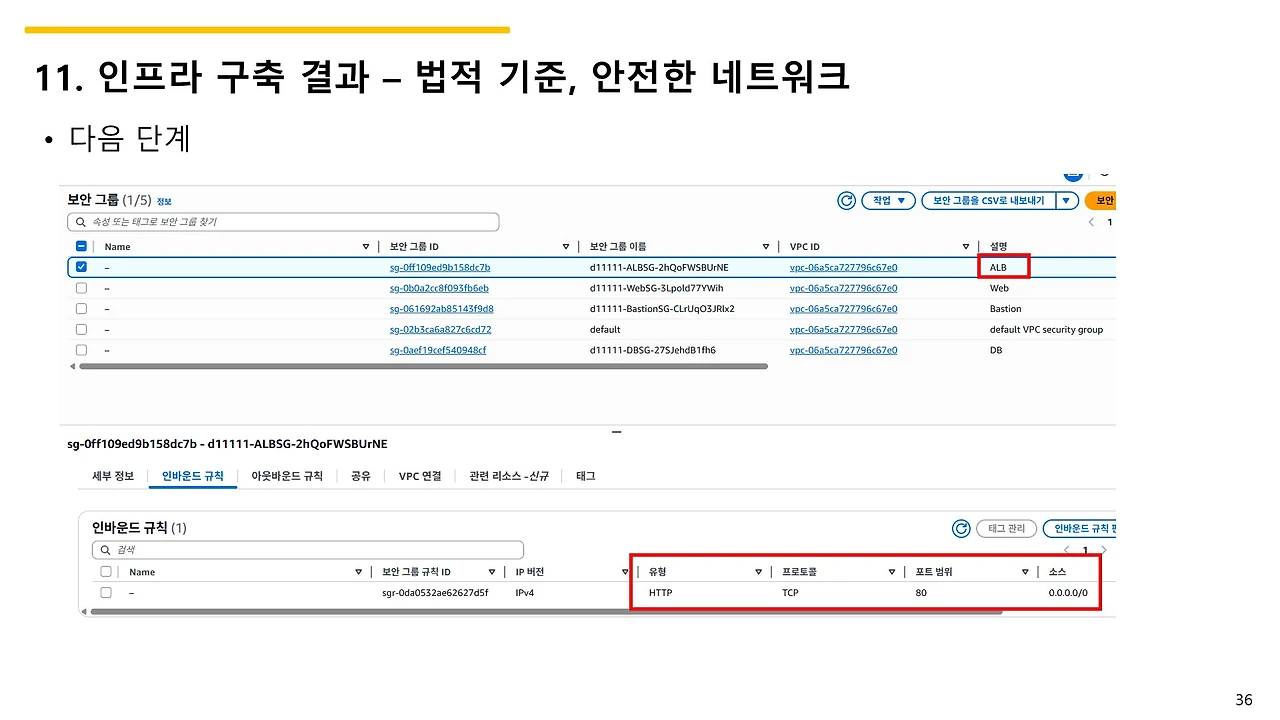Viewport: 1280px width, 720px height.
Task: Select the 태그 tab
Action: 585,476
